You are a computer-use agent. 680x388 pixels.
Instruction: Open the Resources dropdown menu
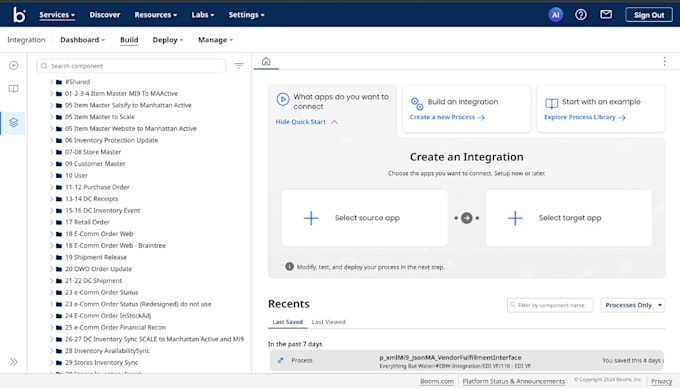pyautogui.click(x=156, y=15)
